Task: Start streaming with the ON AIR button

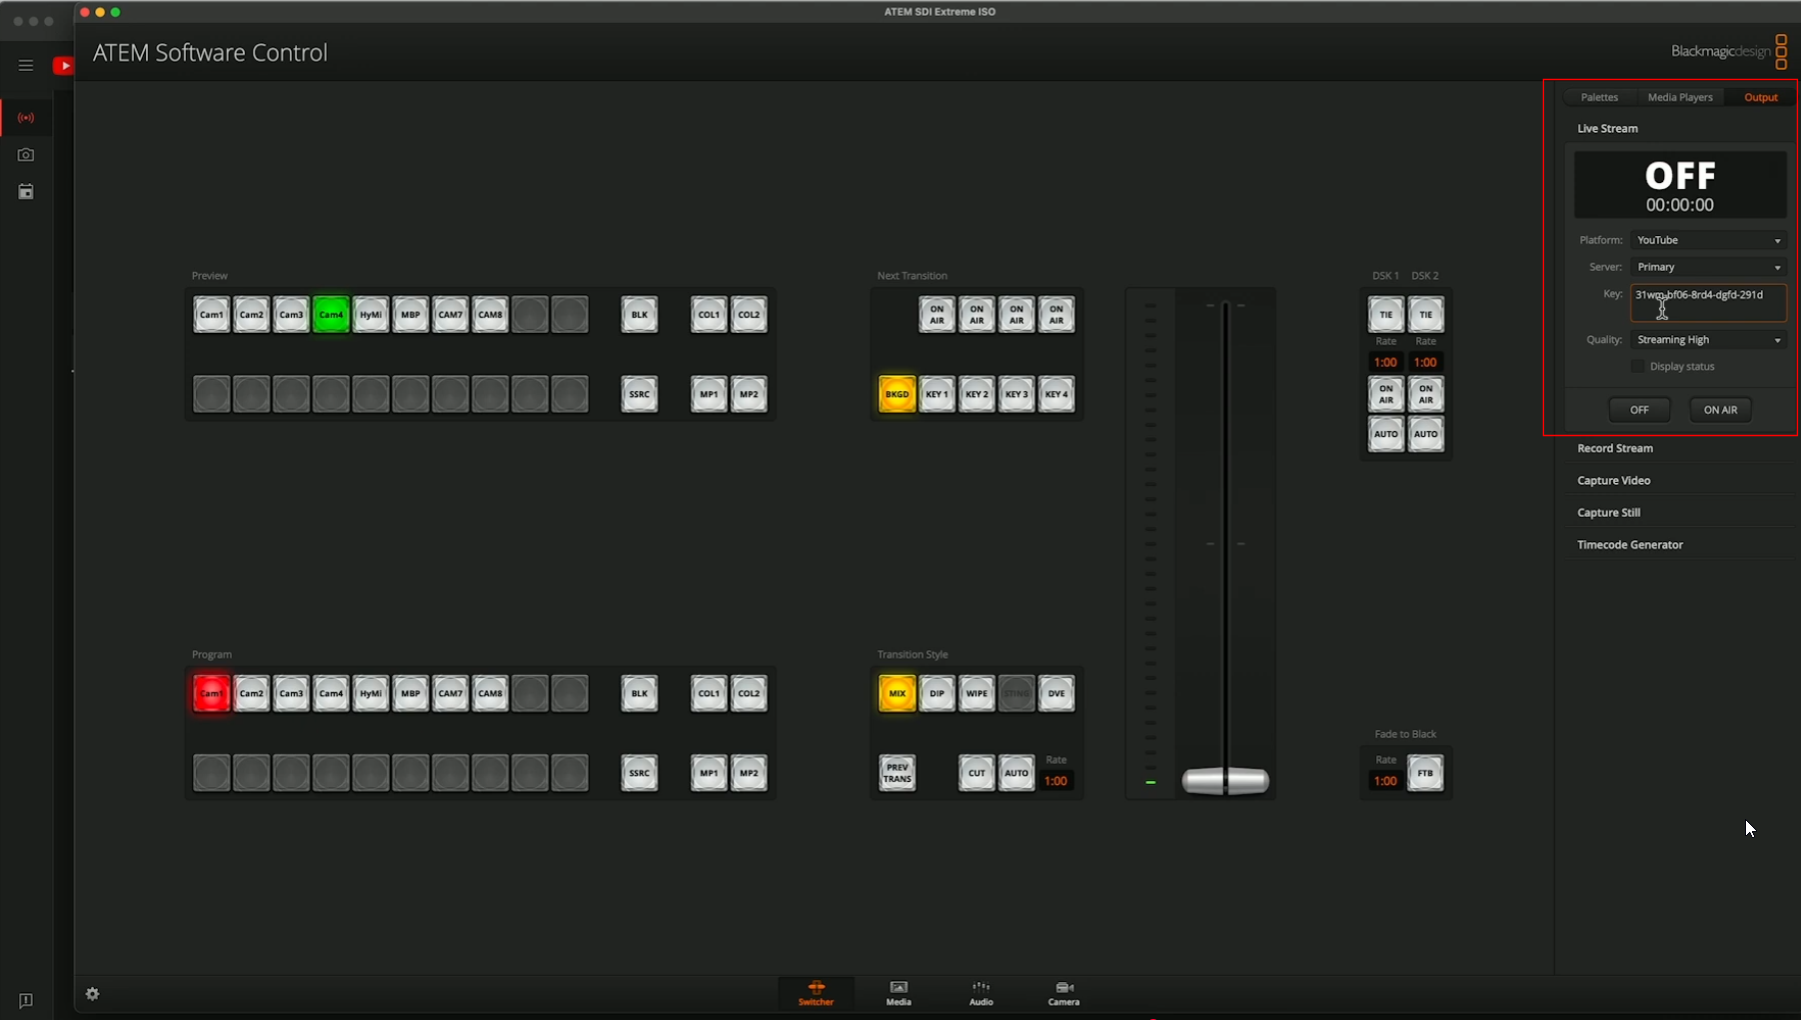Action: tap(1720, 410)
